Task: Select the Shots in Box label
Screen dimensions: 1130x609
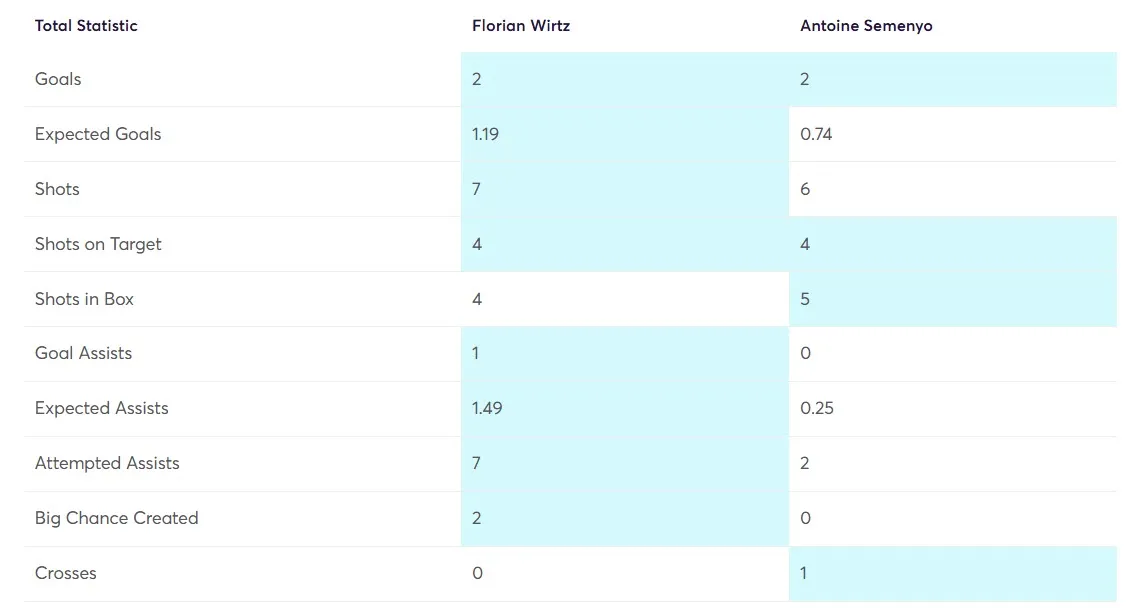Action: (x=84, y=299)
